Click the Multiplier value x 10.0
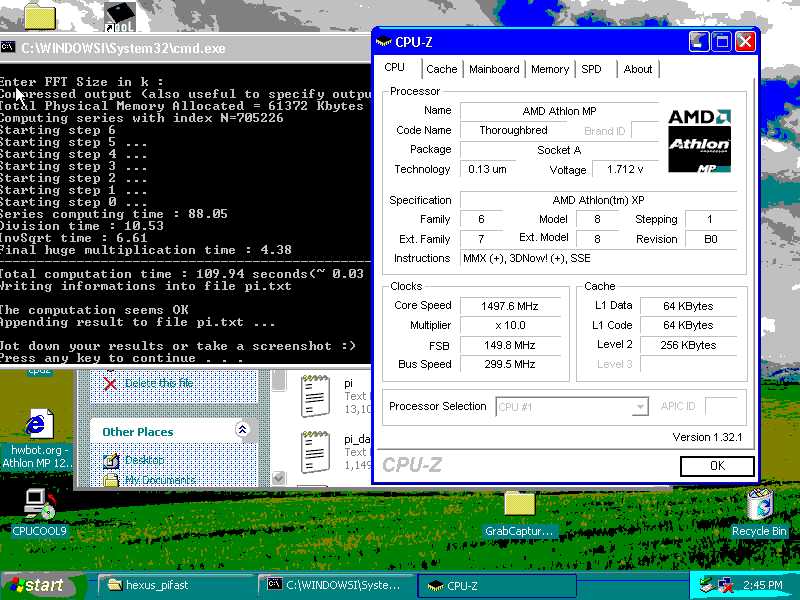The width and height of the screenshot is (800, 600). [510, 326]
